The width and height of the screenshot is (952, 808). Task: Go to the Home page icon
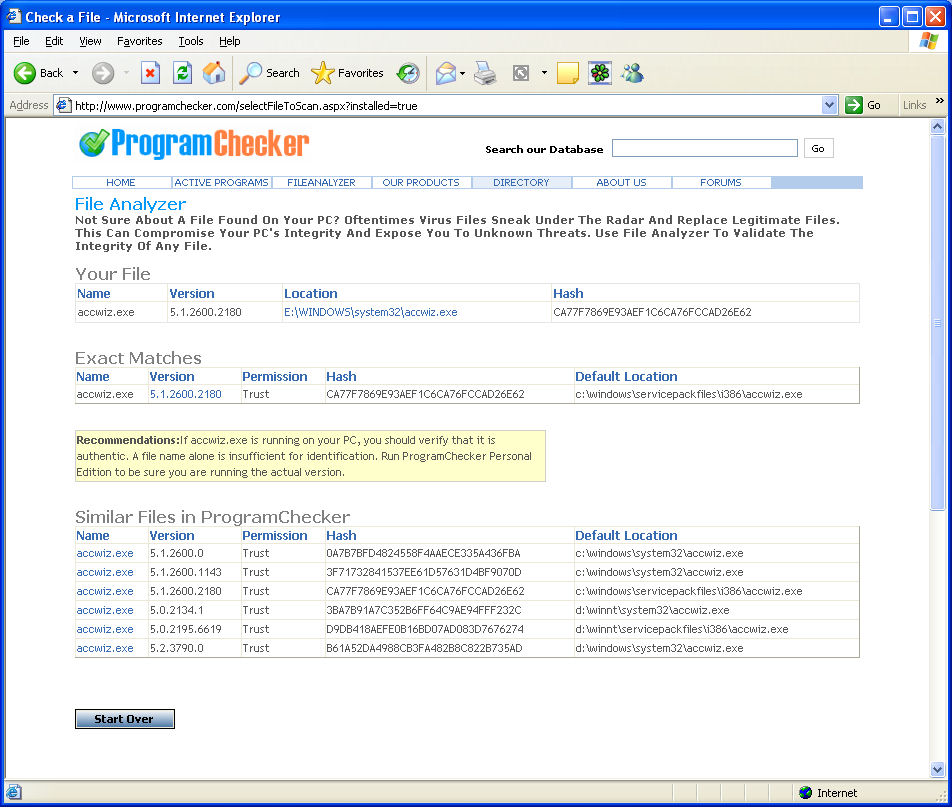[x=214, y=73]
